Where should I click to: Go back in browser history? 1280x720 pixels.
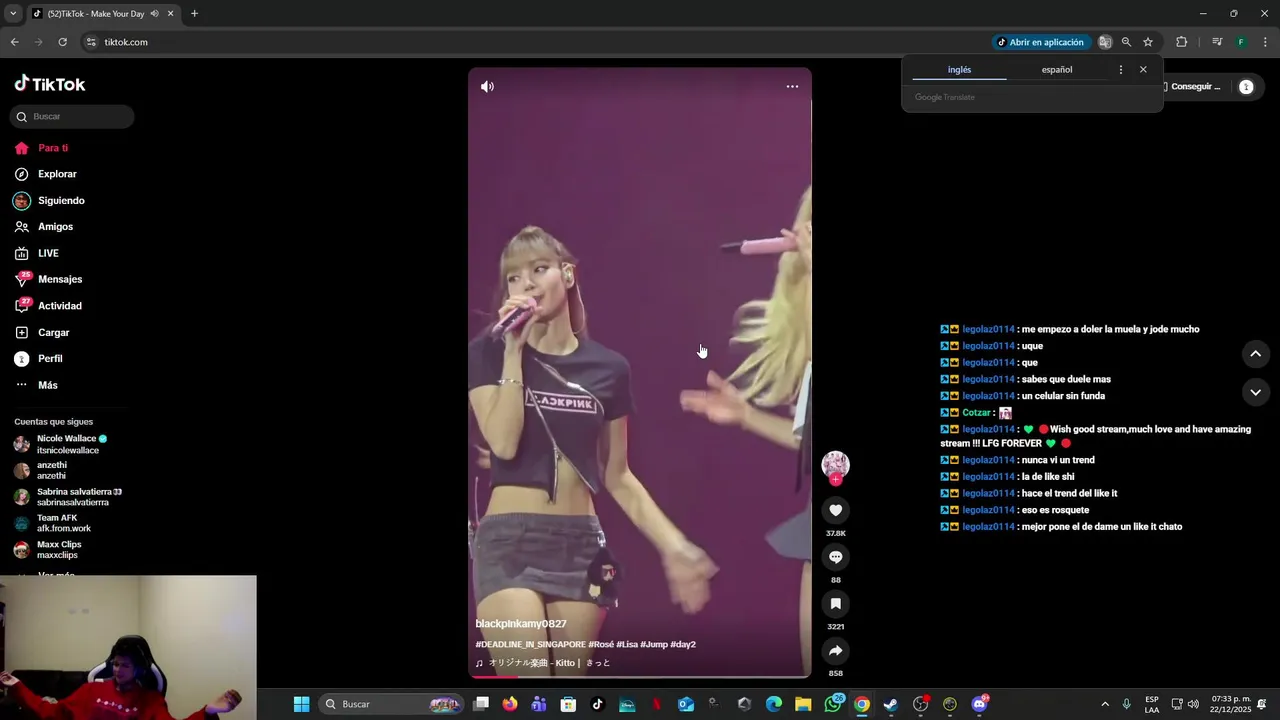tap(14, 42)
